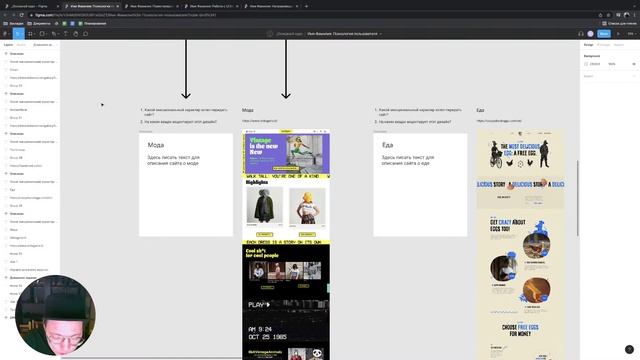Open the Figma main menu
This screenshot has width=640, height=360.
pos(6,34)
